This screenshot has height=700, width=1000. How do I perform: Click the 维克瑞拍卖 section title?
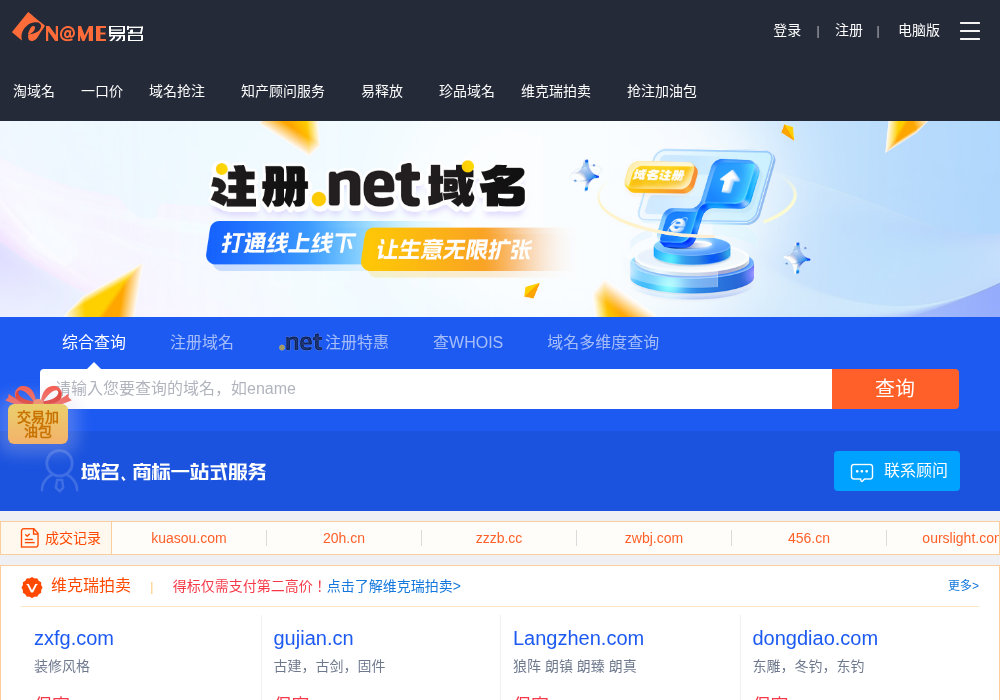pyautogui.click(x=91, y=586)
